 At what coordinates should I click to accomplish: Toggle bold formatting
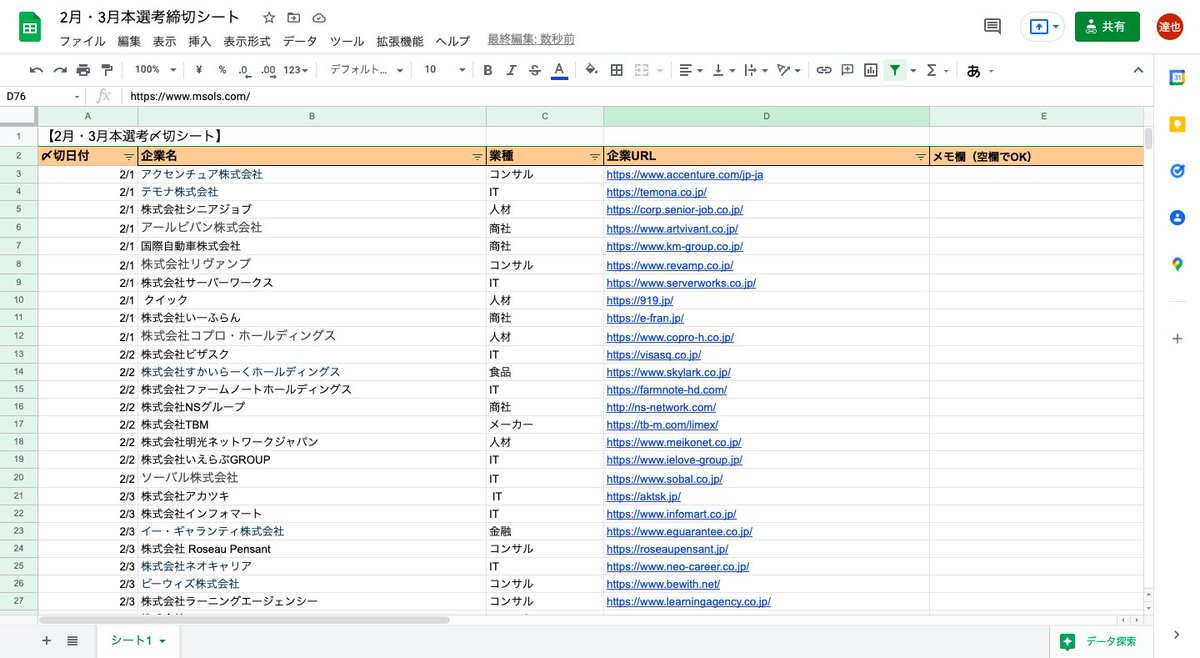click(x=488, y=70)
